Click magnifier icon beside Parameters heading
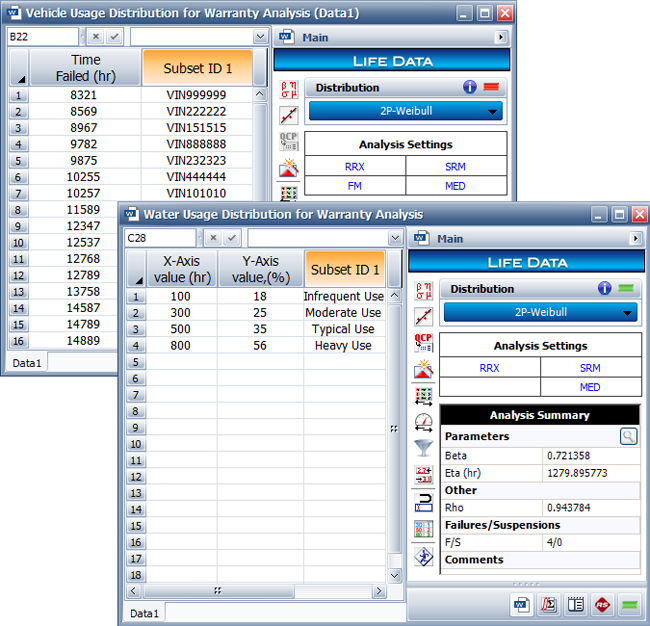650x626 pixels. tap(627, 436)
